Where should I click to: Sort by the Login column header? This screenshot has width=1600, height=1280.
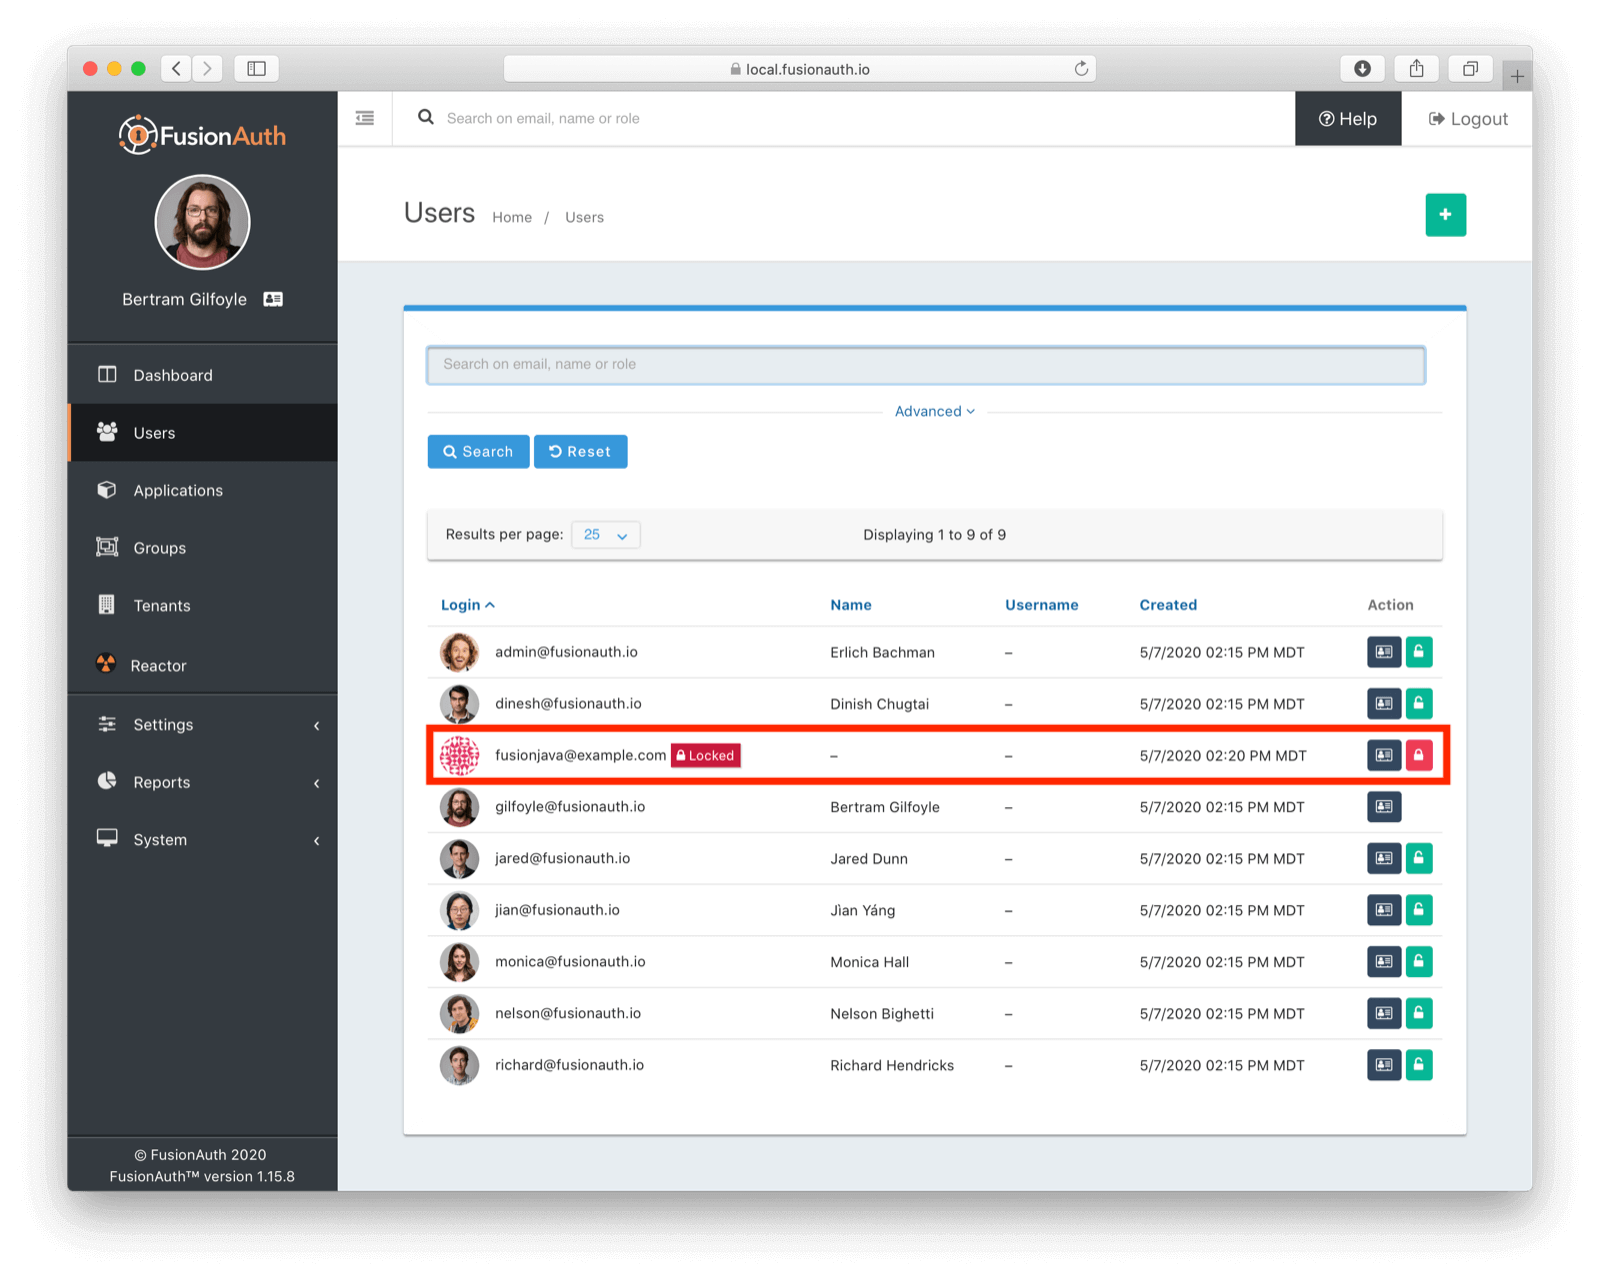[468, 605]
